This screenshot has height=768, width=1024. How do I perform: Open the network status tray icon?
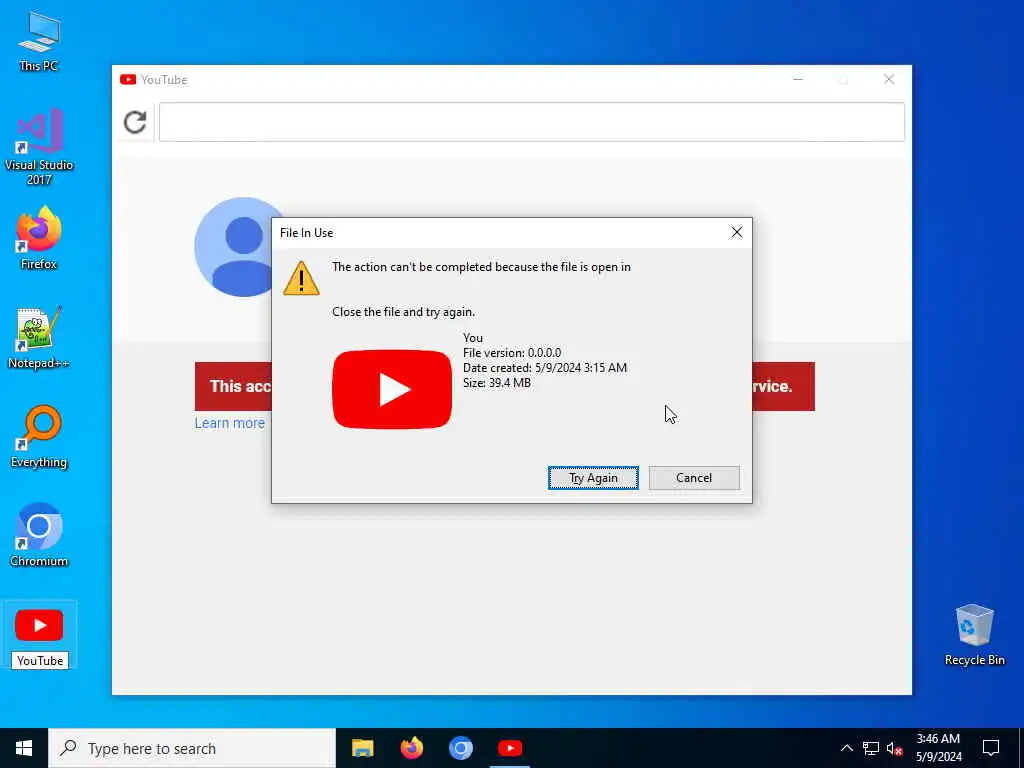coord(871,748)
